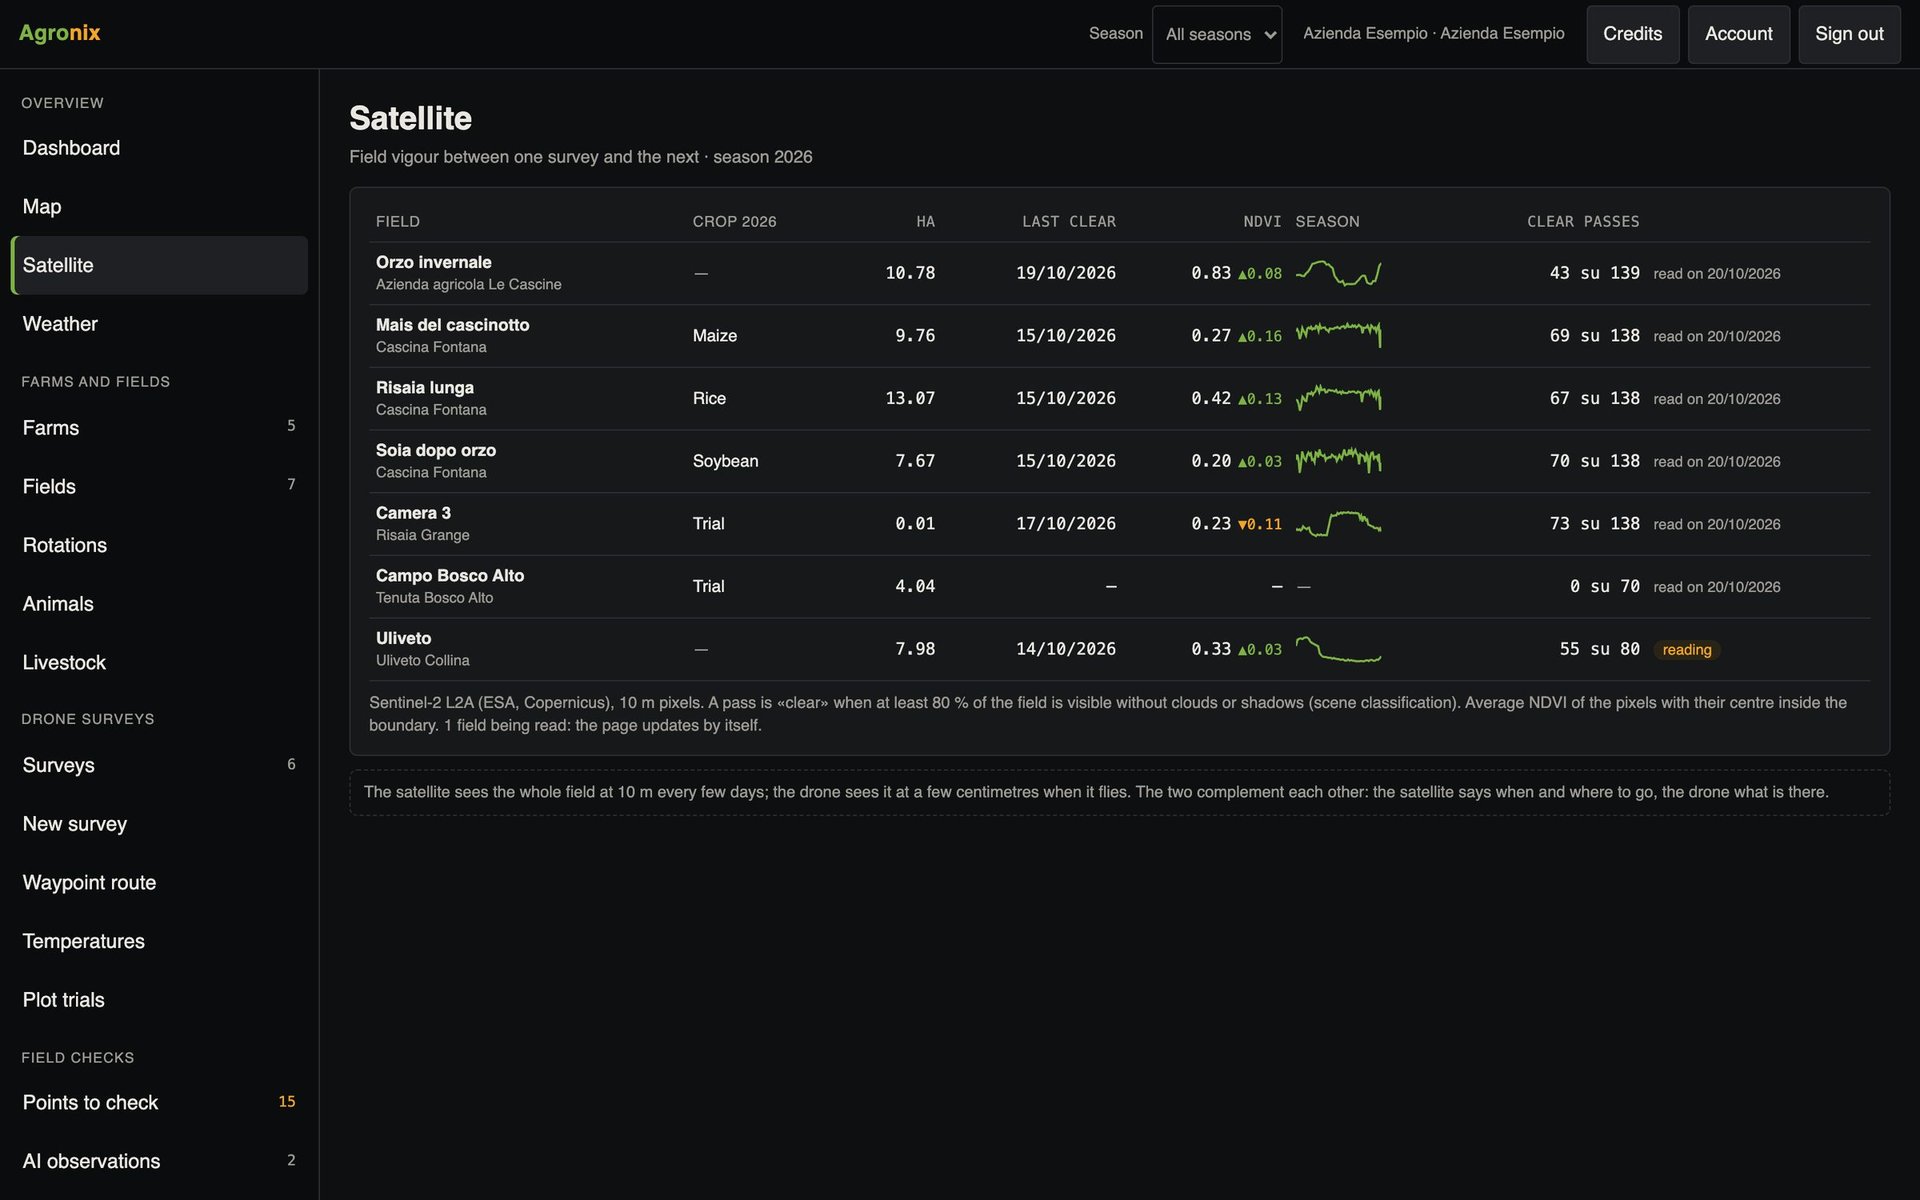This screenshot has width=1920, height=1200.
Task: Open Farms from the sidebar
Action: [159, 428]
